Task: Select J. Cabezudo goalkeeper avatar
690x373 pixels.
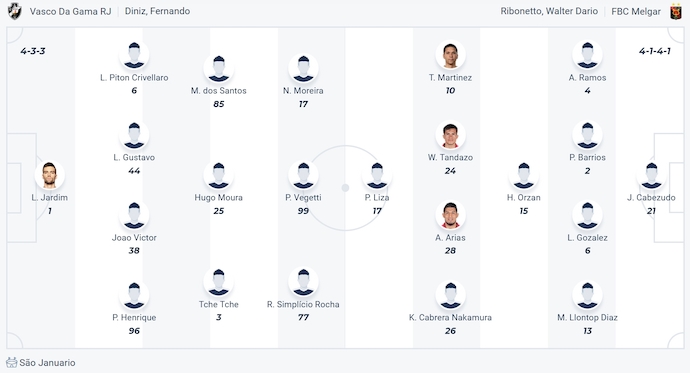Action: coord(651,175)
